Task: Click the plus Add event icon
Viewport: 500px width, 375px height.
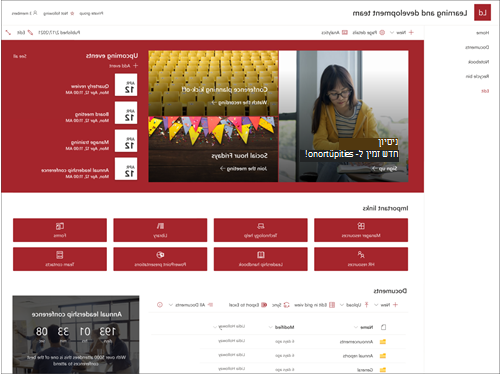Action: pyautogui.click(x=135, y=66)
